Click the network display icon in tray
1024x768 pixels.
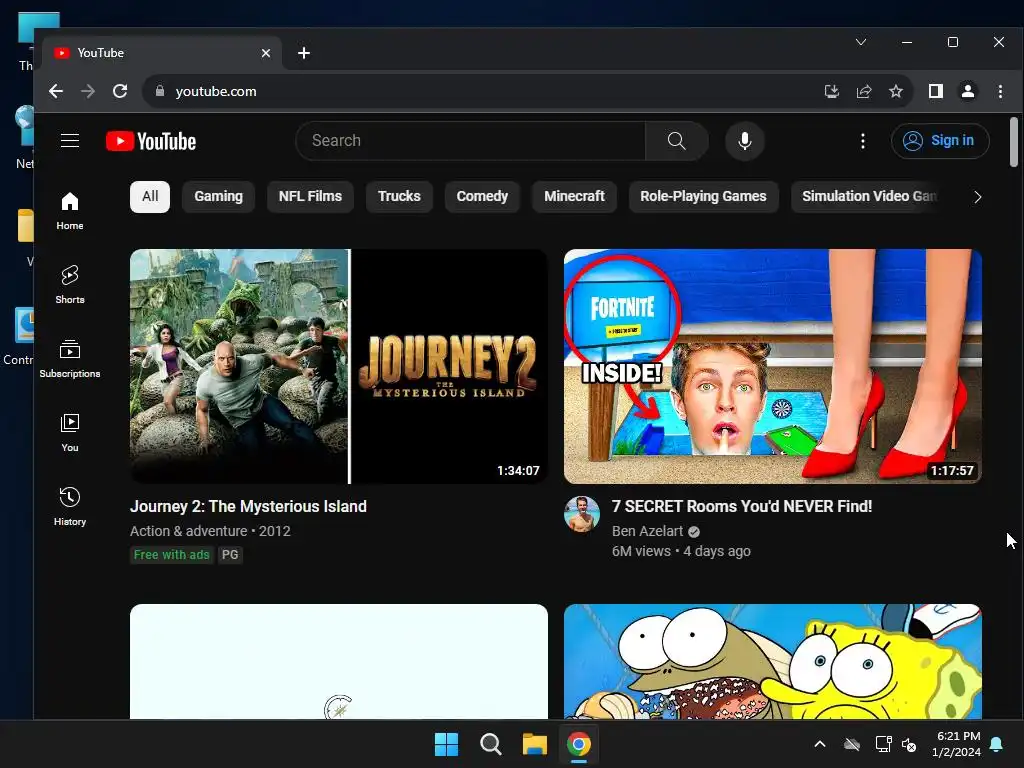point(883,744)
